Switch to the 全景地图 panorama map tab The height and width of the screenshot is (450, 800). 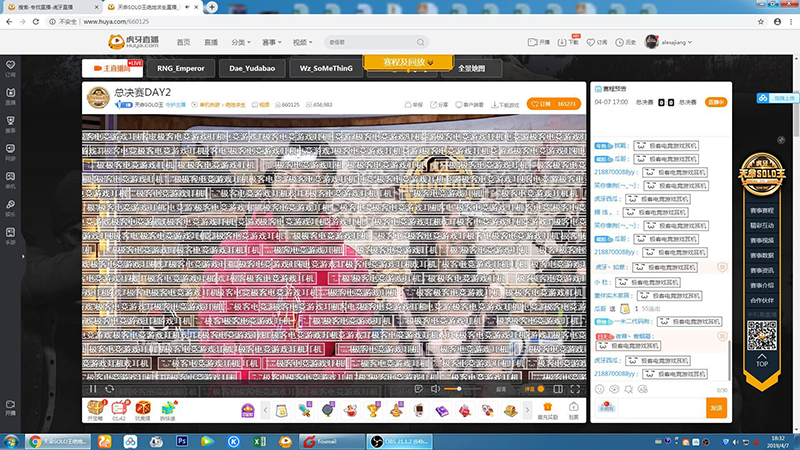(471, 68)
